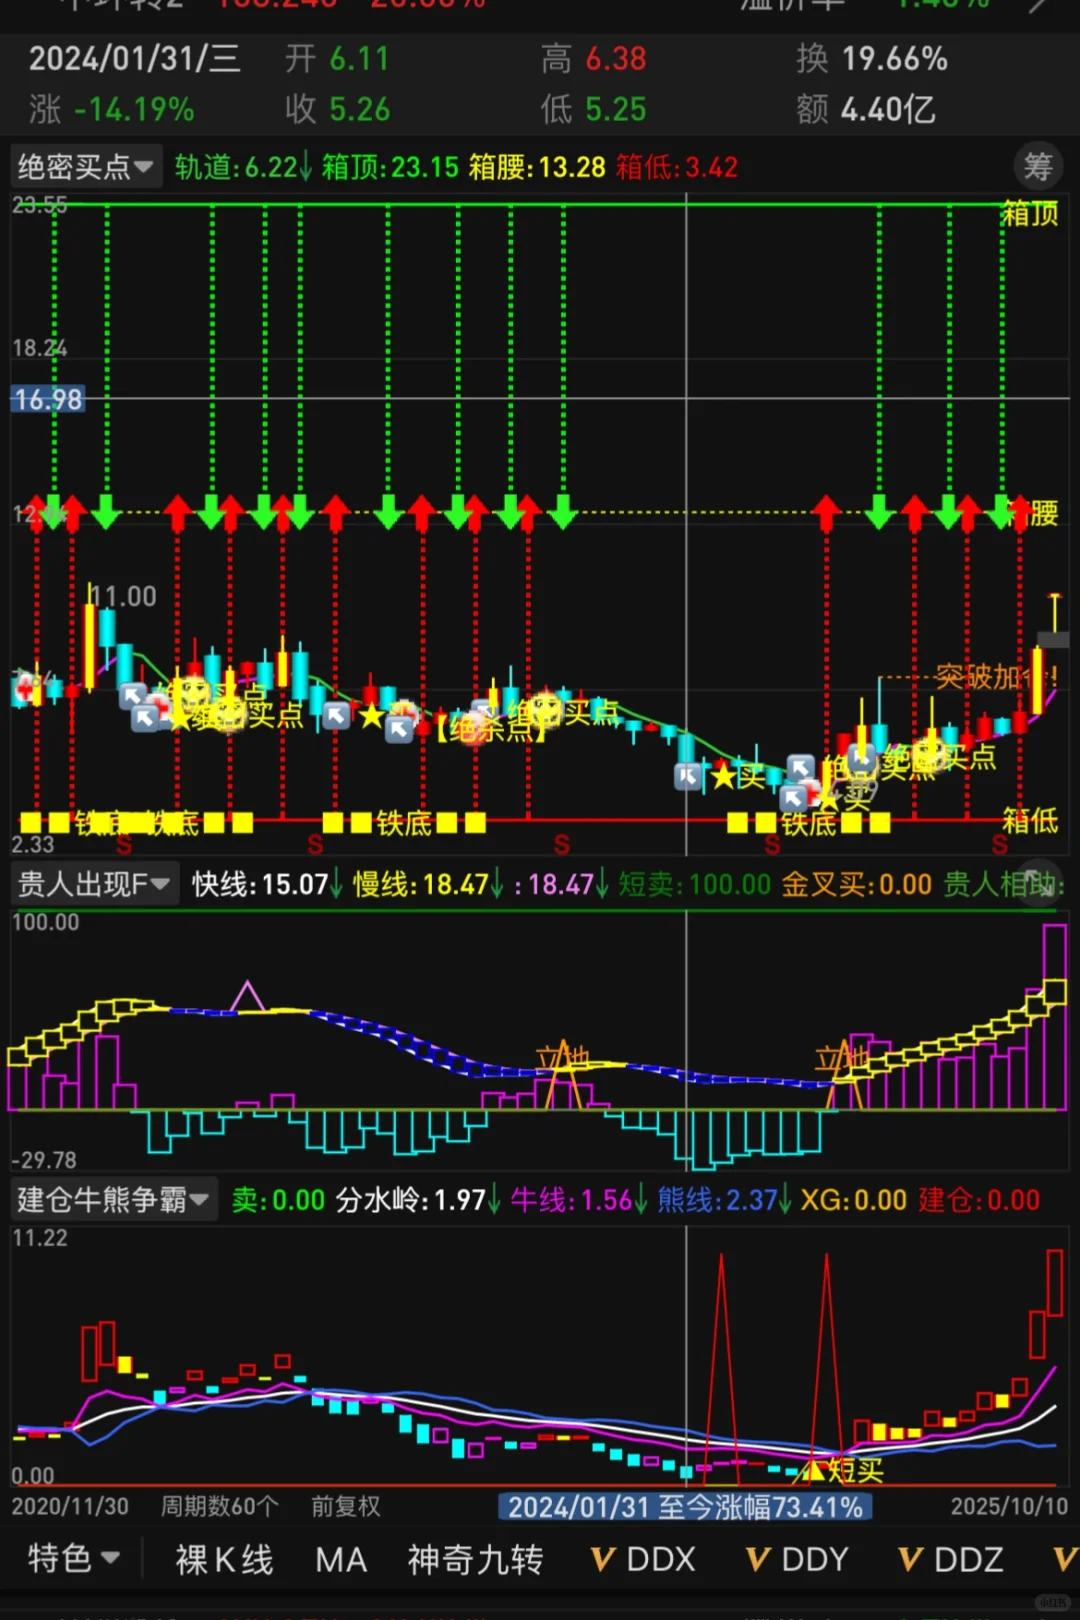
Task: Tap the 箱腰:13.28 value
Action: pyautogui.click(x=537, y=166)
